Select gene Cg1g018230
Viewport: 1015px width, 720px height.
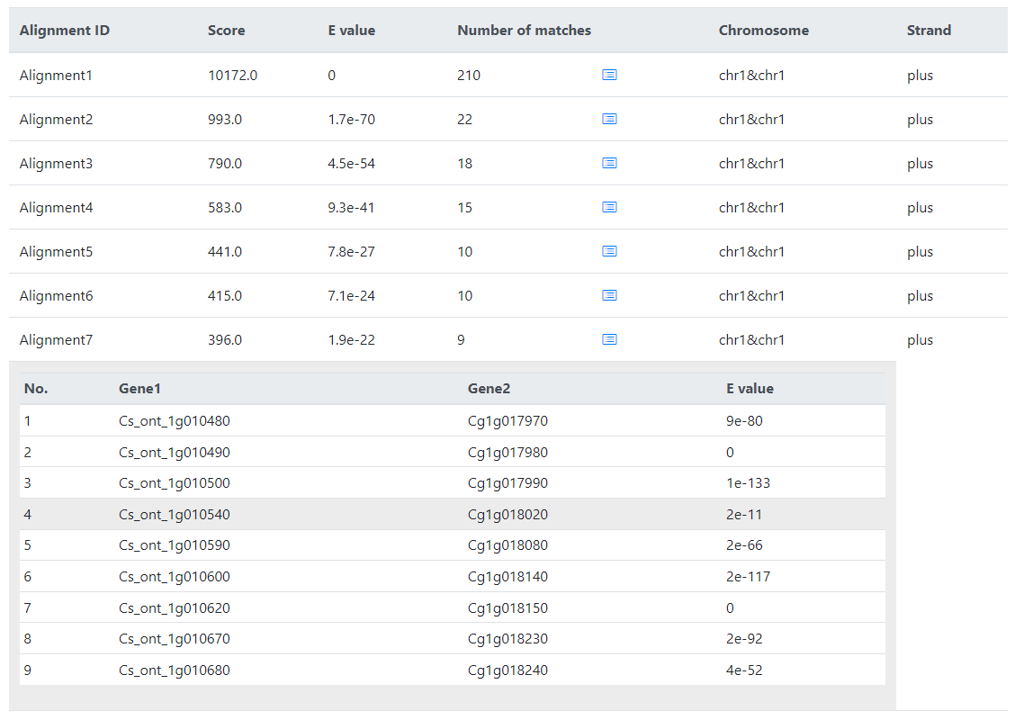(508, 638)
